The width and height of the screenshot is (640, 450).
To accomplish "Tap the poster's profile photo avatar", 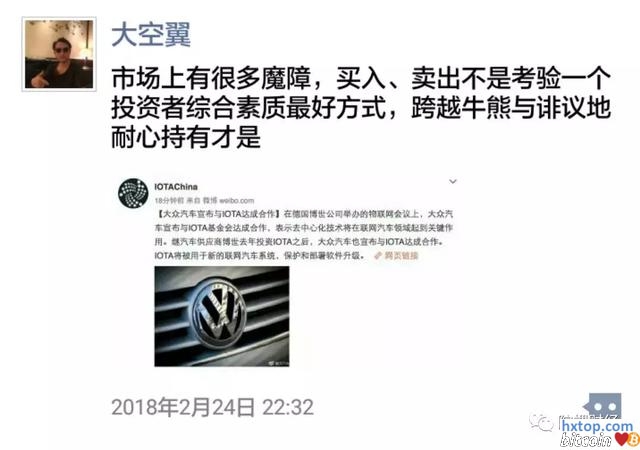I will coord(59,54).
